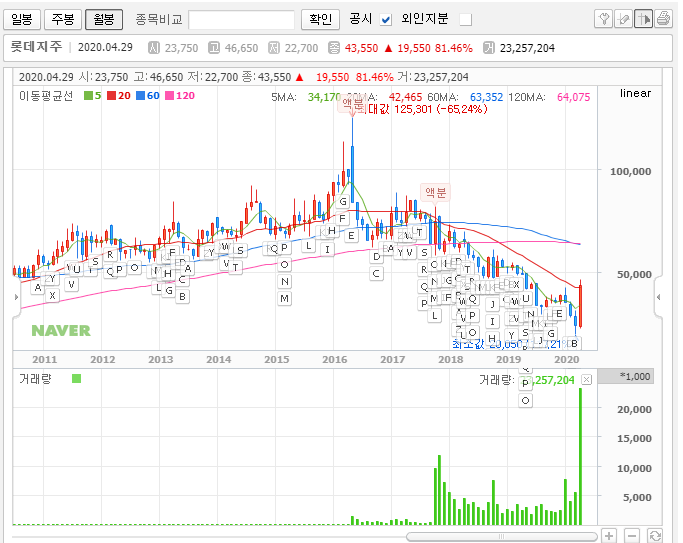The width and height of the screenshot is (683, 543).
Task: Open disclosure marker G in 2016
Action: [x=343, y=202]
